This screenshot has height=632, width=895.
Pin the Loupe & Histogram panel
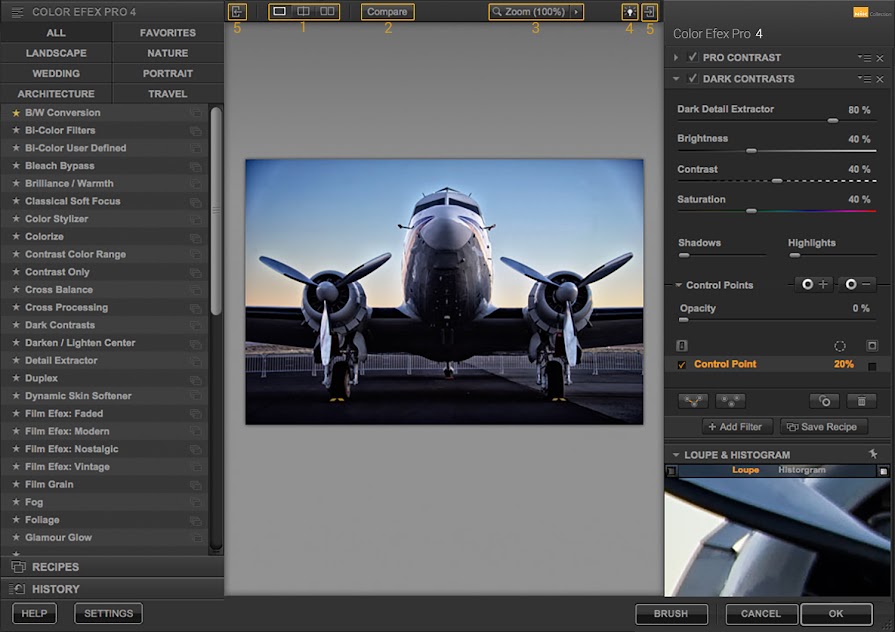point(873,454)
